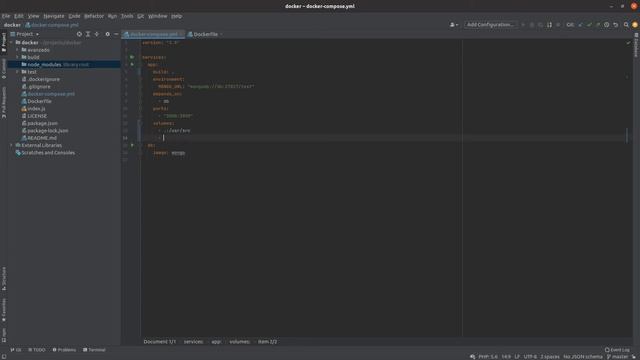
Task: Open the user account icon in toolbar
Action: 453,25
